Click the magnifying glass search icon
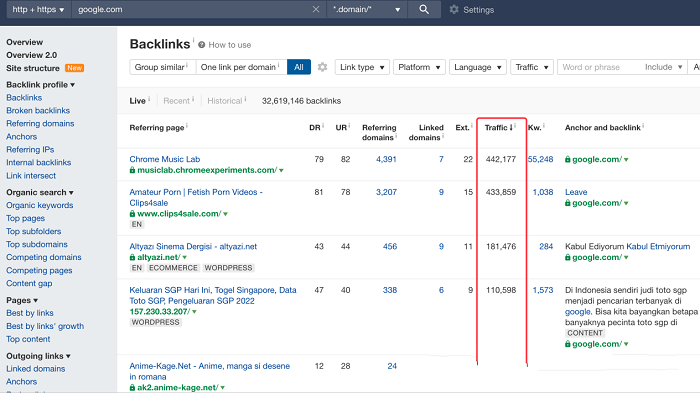 (424, 9)
